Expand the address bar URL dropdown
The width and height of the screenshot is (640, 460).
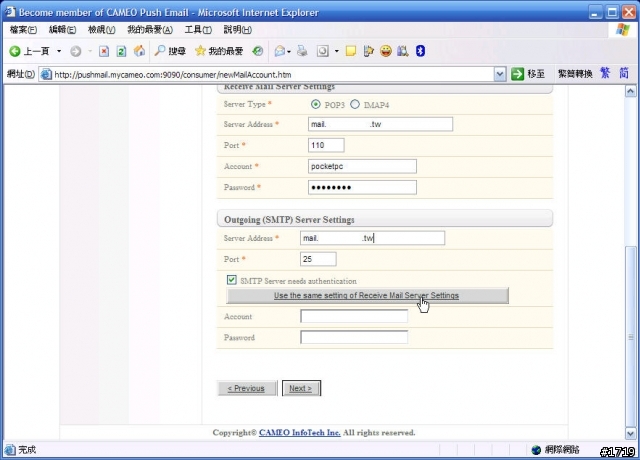click(500, 74)
